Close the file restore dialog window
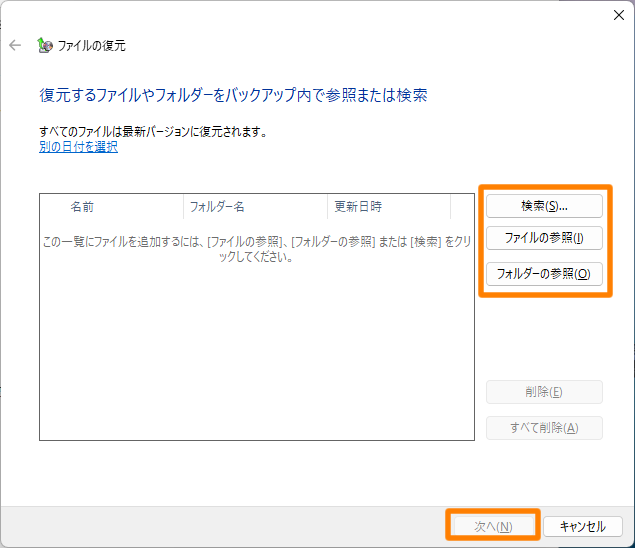The height and width of the screenshot is (548, 635). click(618, 14)
